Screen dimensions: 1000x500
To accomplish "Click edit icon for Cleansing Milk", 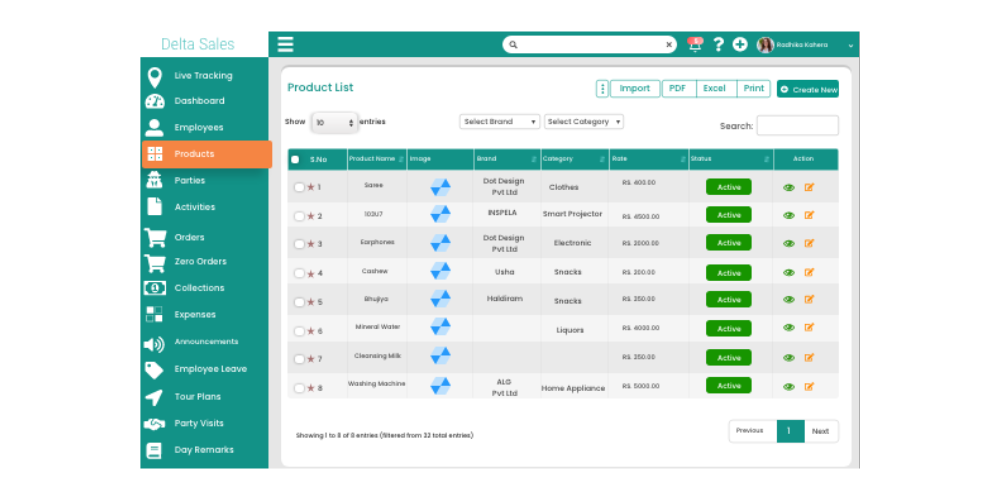I will pyautogui.click(x=809, y=357).
